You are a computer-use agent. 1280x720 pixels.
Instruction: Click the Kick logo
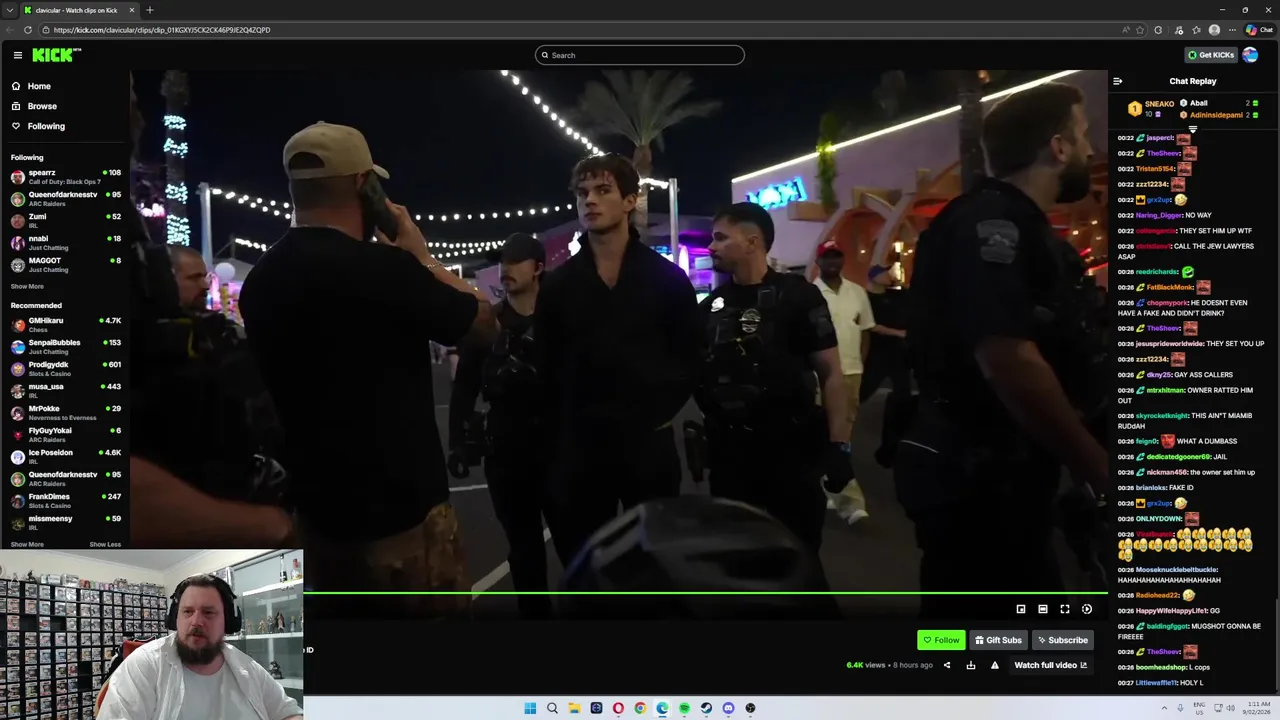[56, 55]
